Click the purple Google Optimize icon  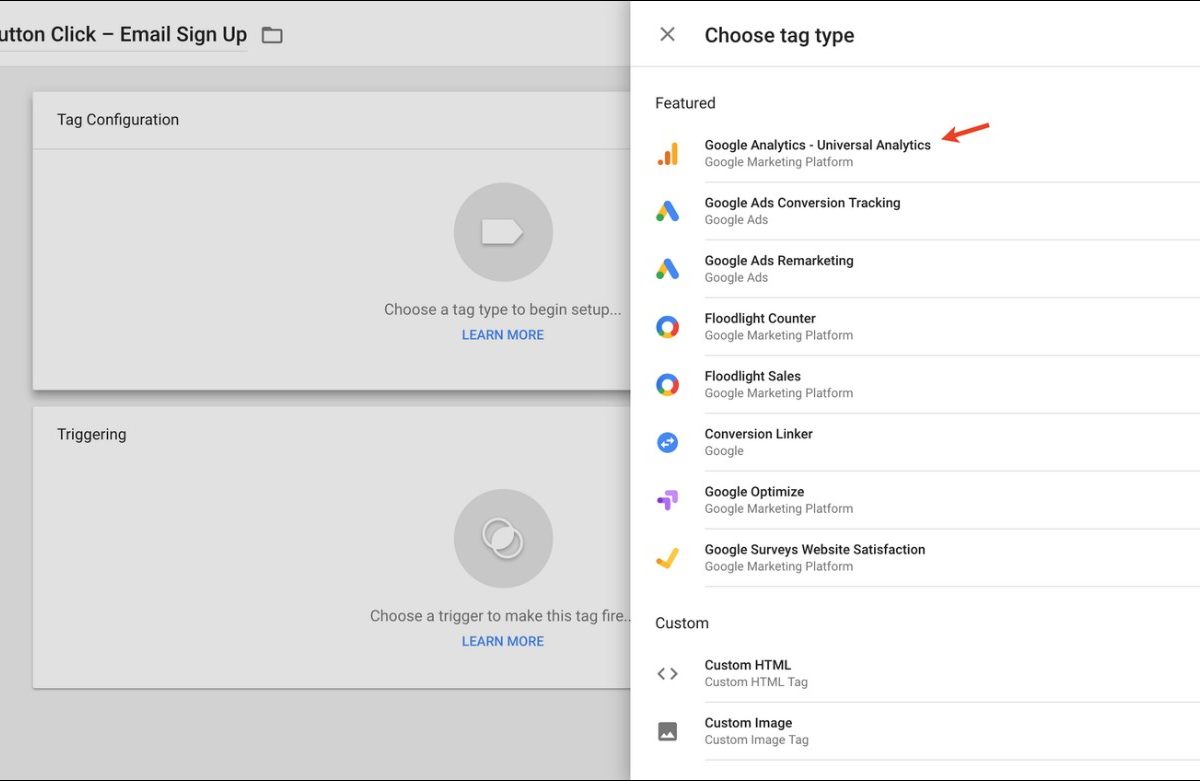667,500
